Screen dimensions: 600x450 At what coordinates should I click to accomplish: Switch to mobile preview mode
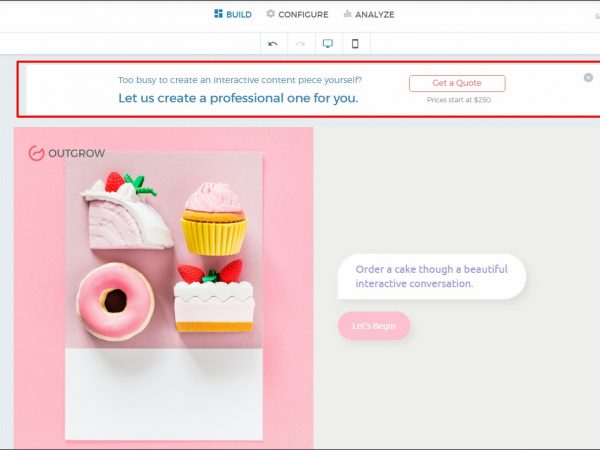pyautogui.click(x=354, y=44)
